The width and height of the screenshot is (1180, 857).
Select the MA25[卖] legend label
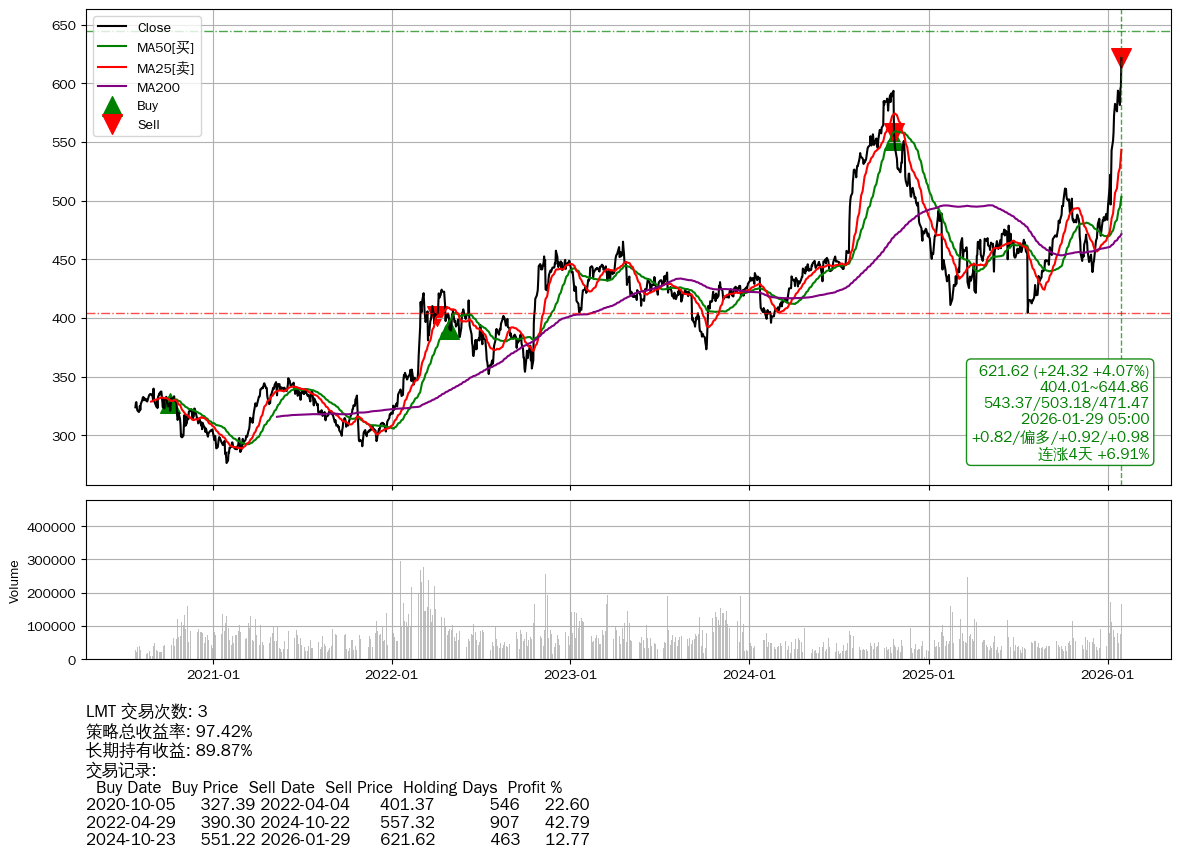[x=165, y=68]
